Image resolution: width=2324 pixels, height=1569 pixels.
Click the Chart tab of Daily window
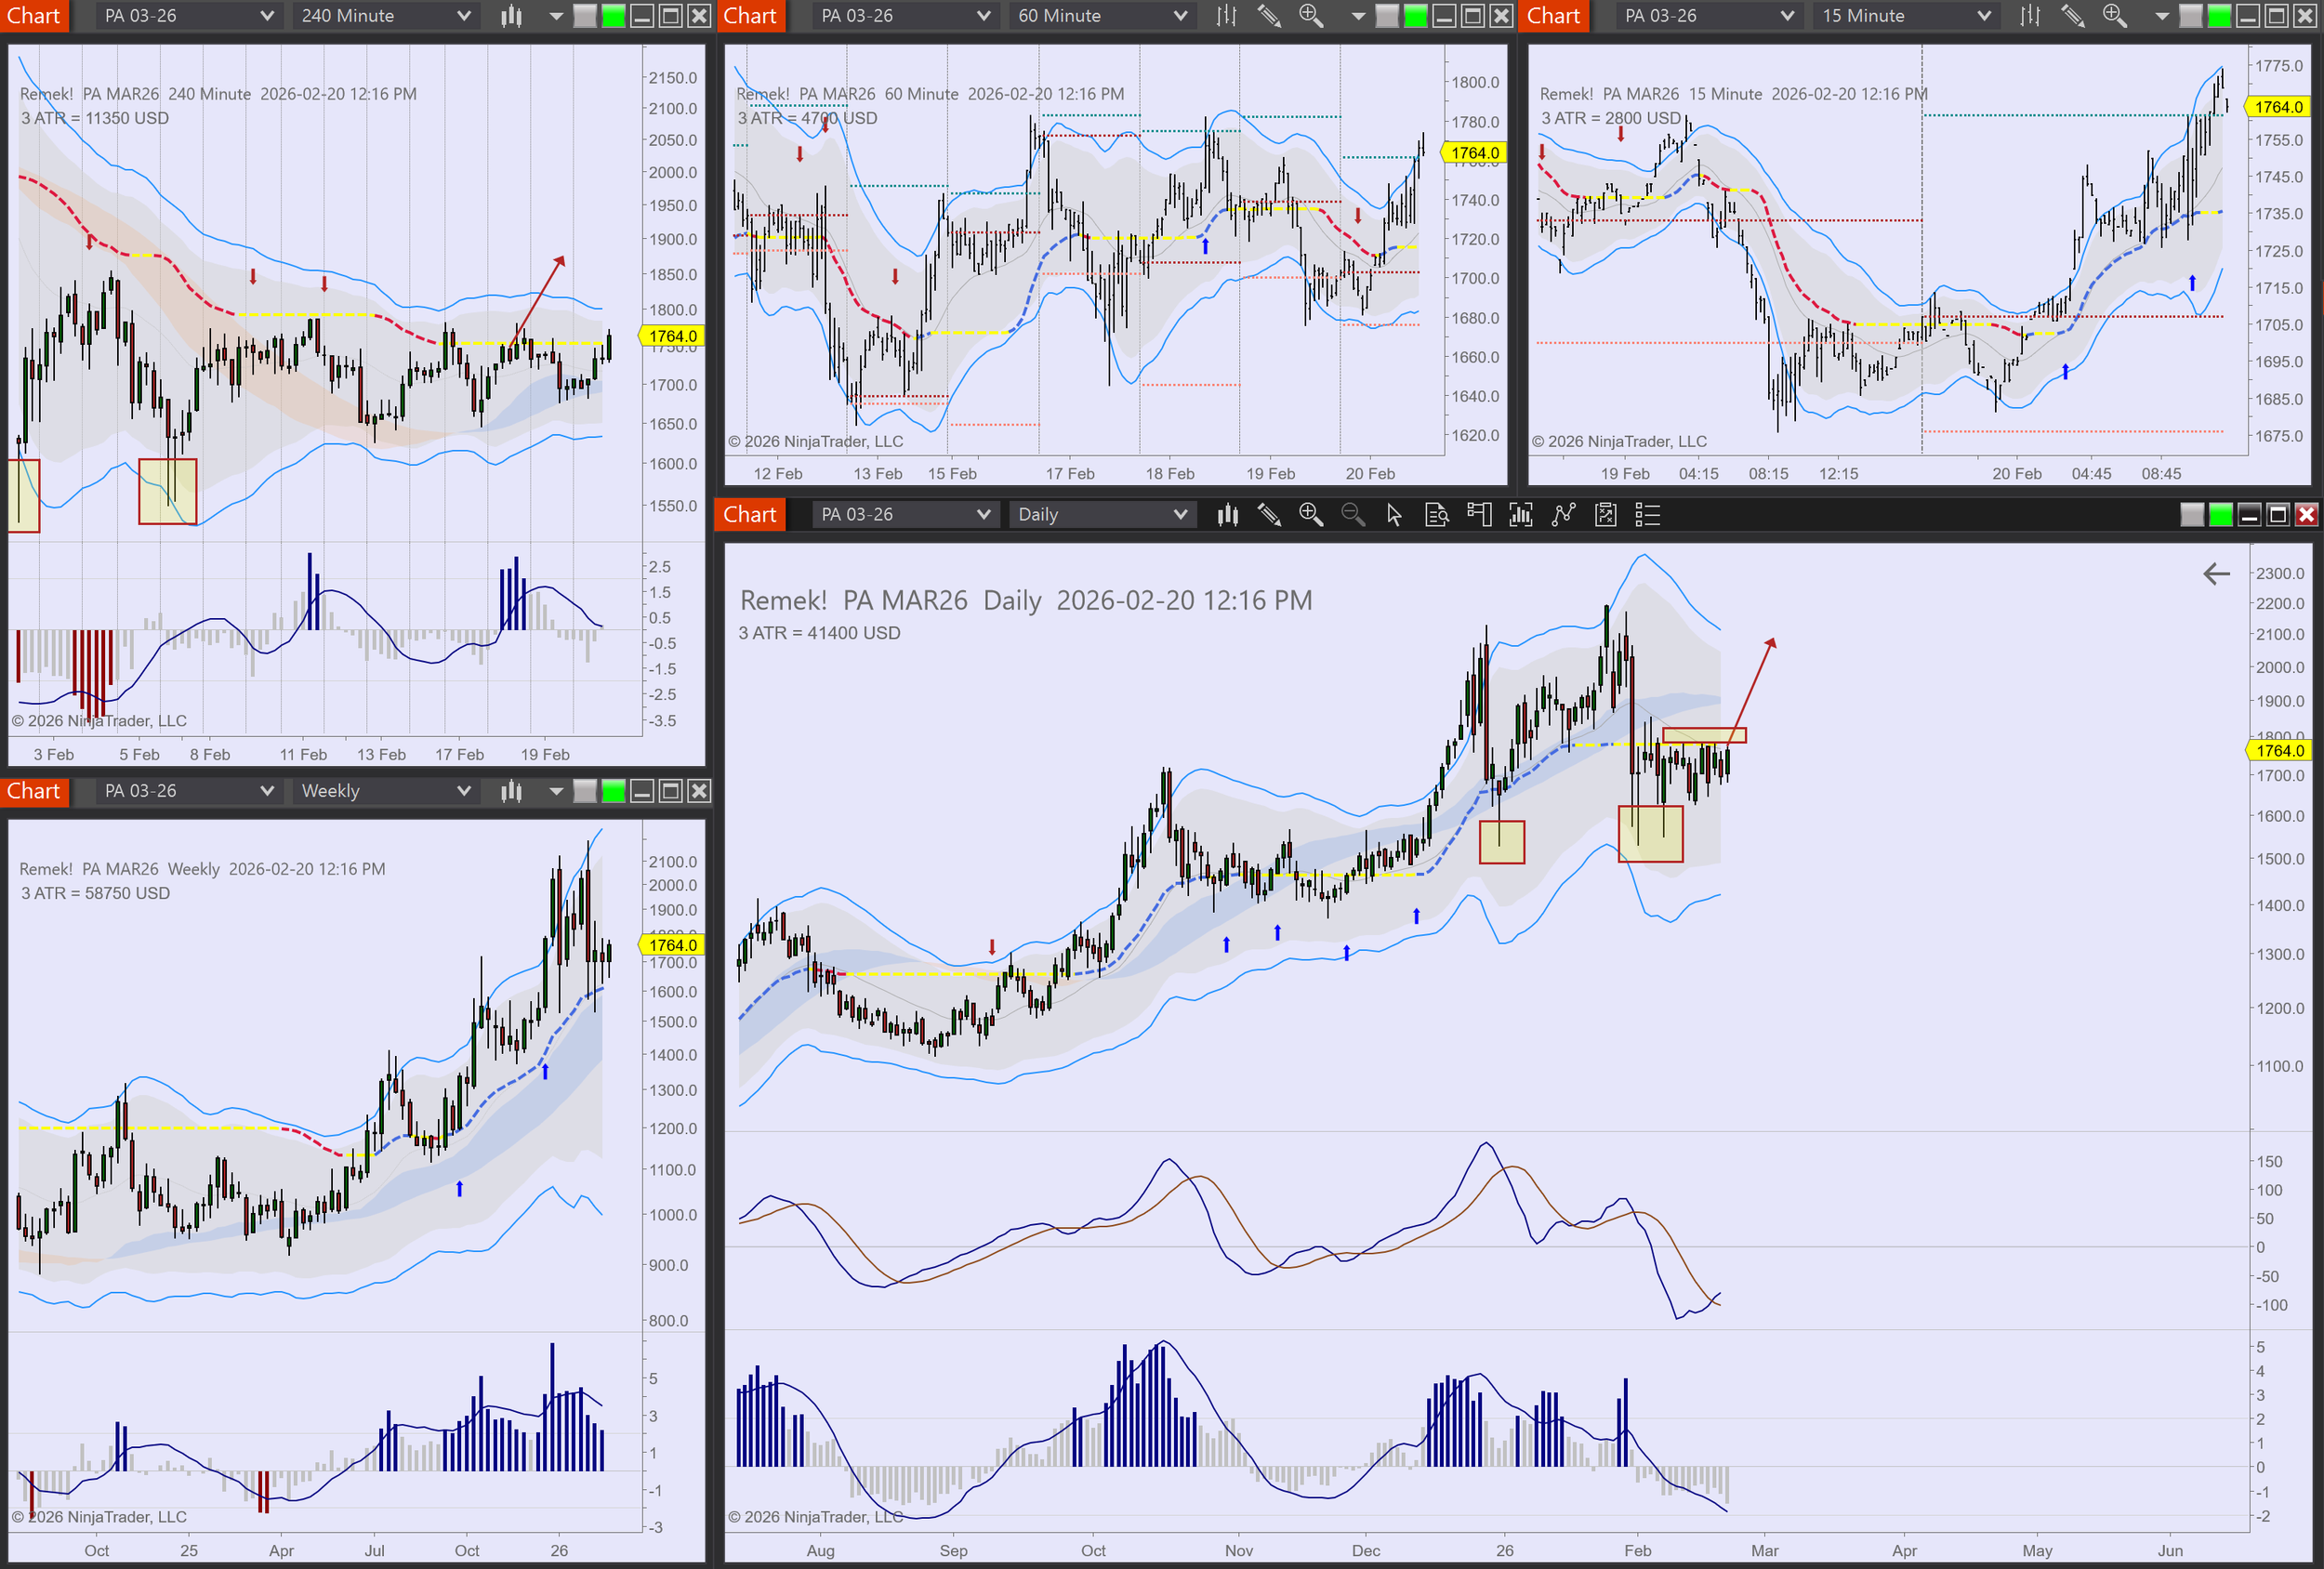[749, 515]
